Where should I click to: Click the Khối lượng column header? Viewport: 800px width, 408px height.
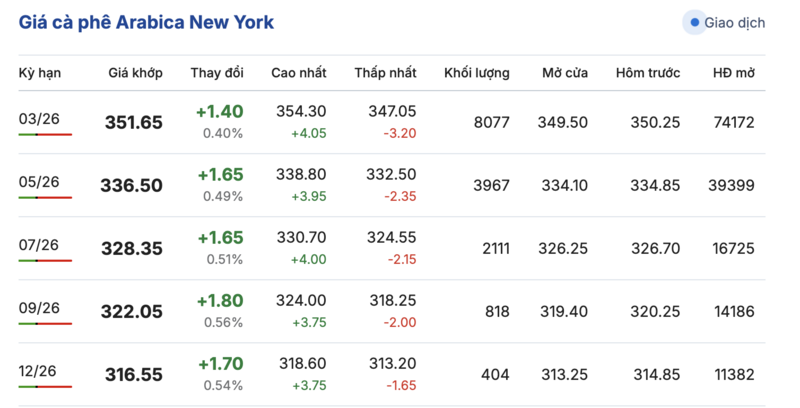click(x=477, y=73)
